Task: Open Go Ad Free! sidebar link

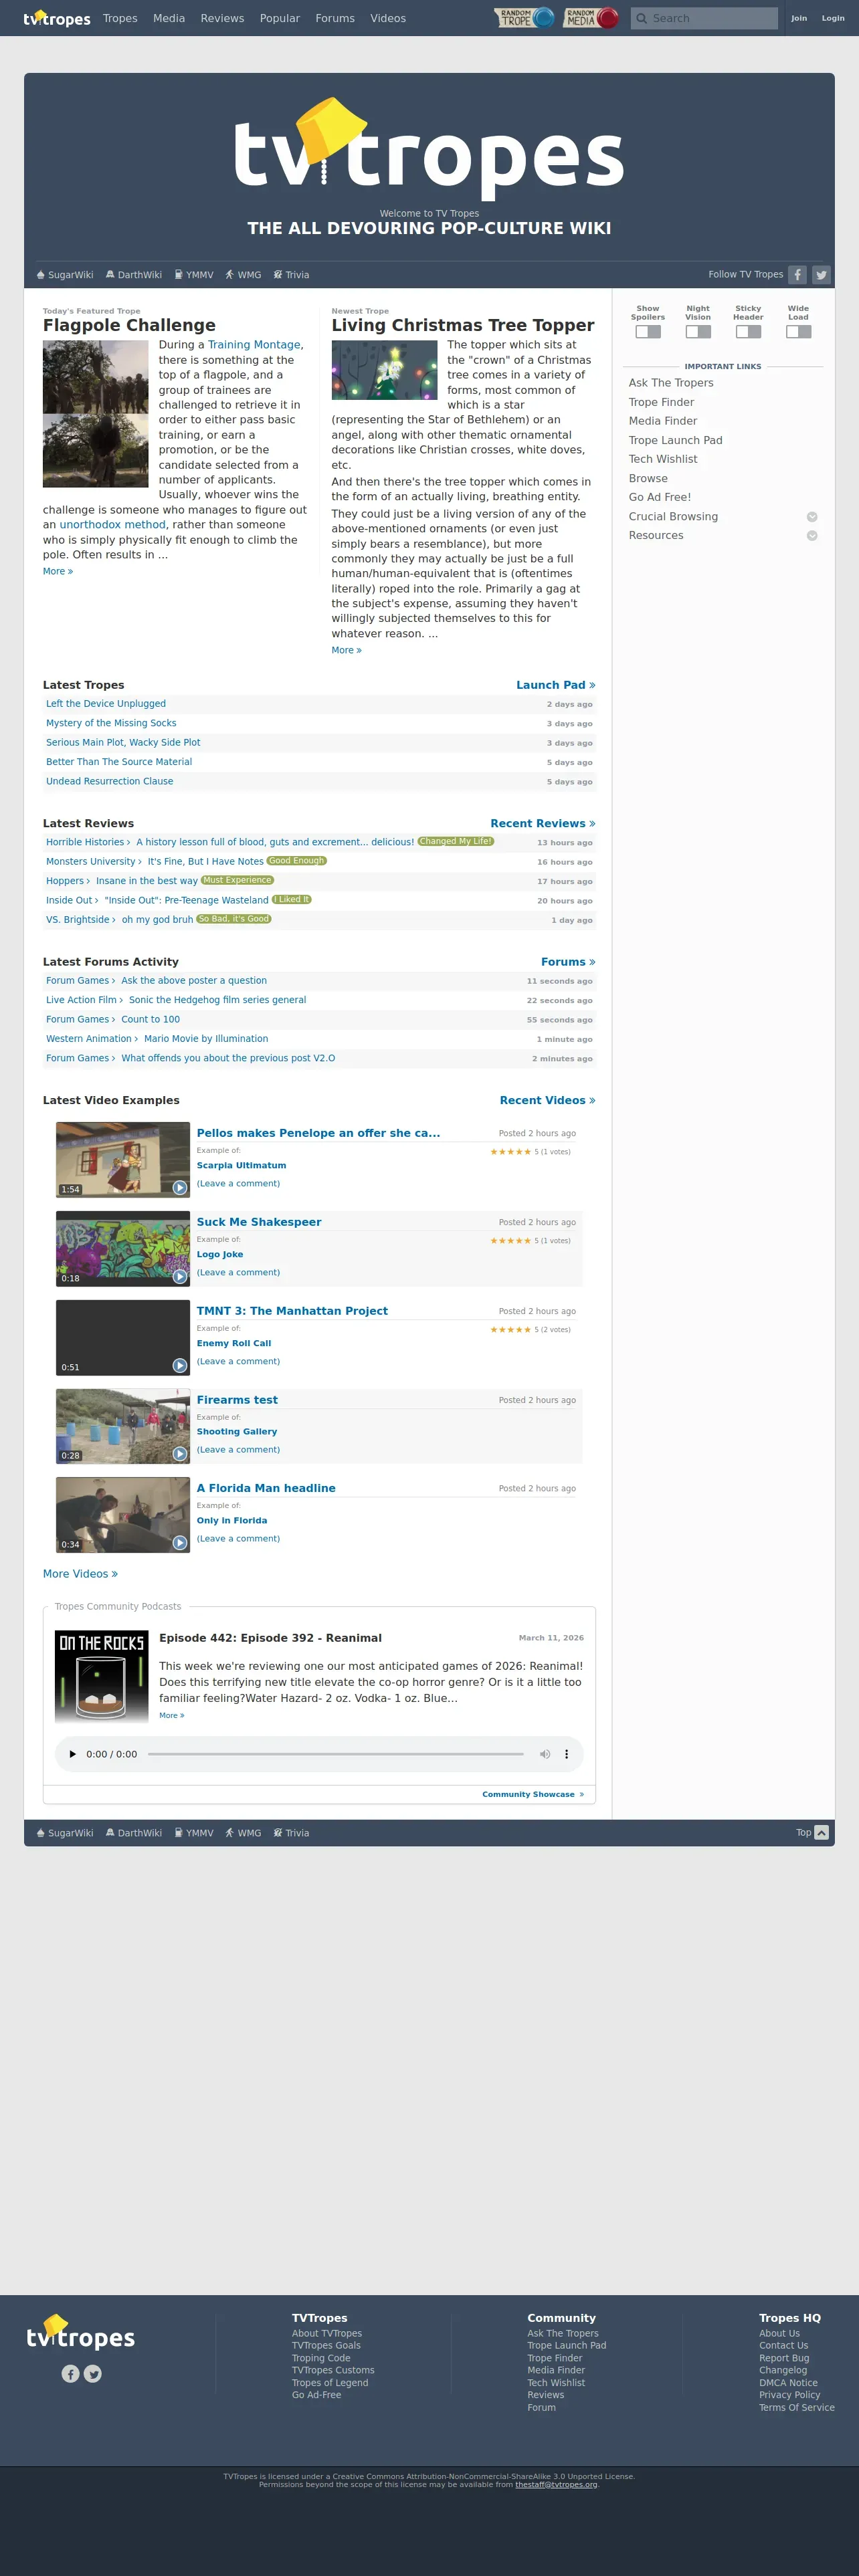Action: [660, 497]
